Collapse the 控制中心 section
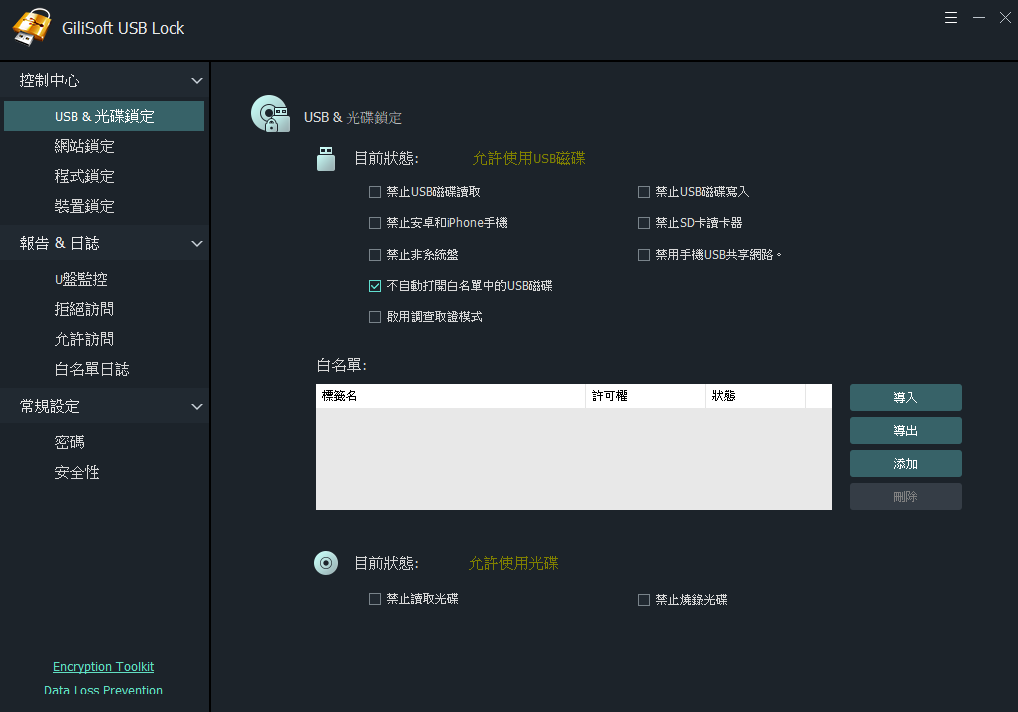The width and height of the screenshot is (1018, 712). pos(197,80)
